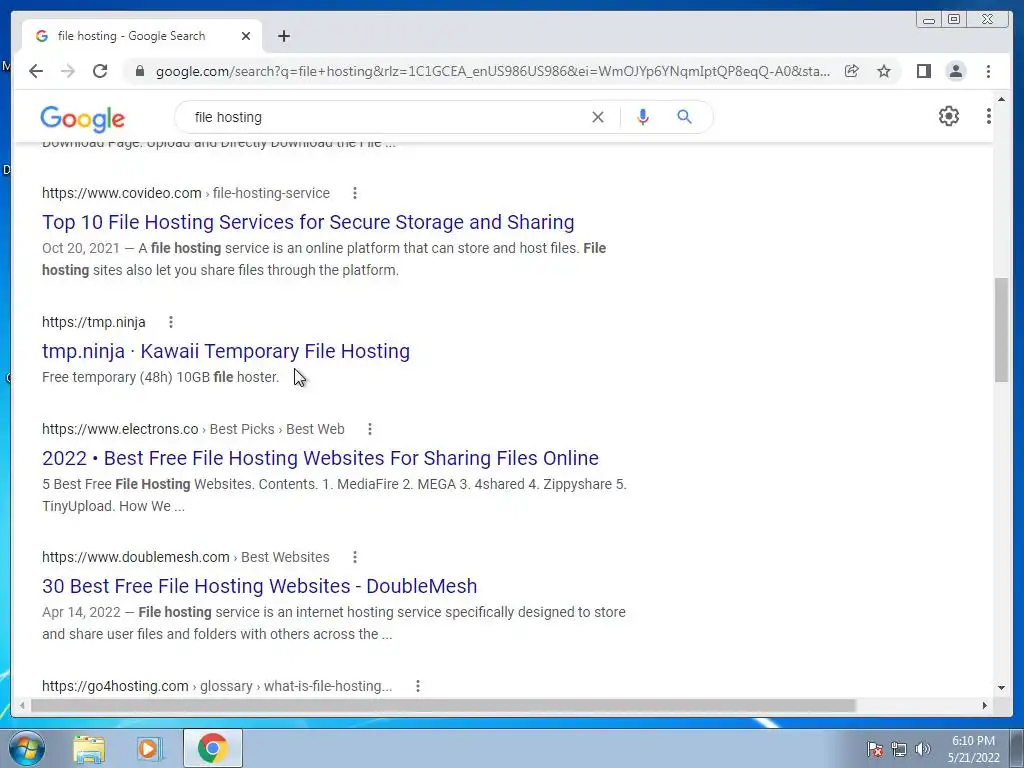Open the Chrome profile avatar
Image resolution: width=1024 pixels, height=768 pixels.
coord(955,71)
